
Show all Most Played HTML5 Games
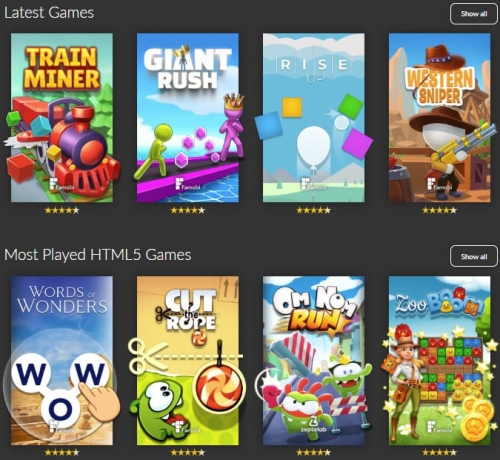pyautogui.click(x=474, y=256)
